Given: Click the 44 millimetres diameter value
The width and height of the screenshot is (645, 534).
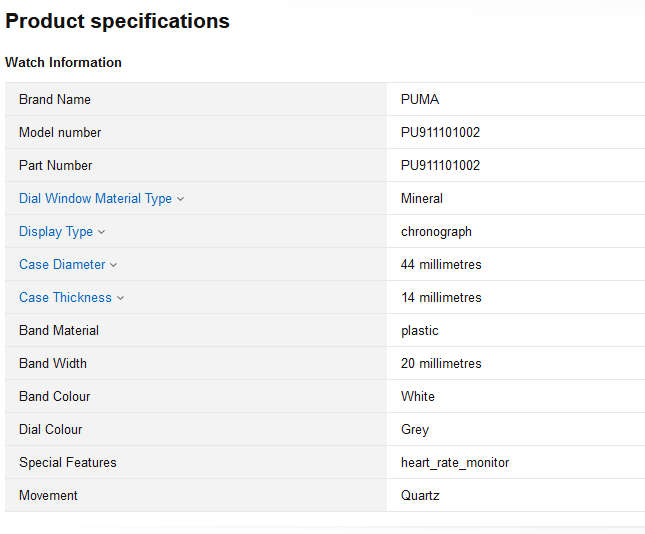Looking at the screenshot, I should [441, 264].
